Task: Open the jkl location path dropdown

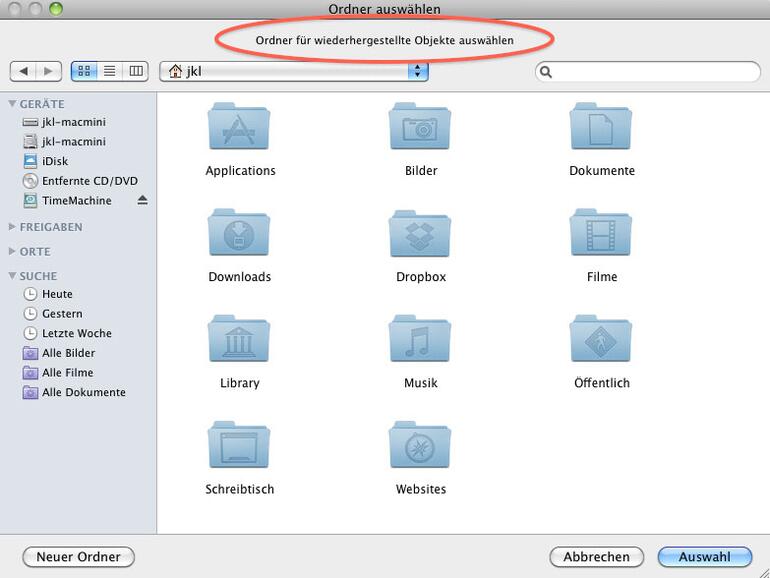Action: click(x=294, y=71)
